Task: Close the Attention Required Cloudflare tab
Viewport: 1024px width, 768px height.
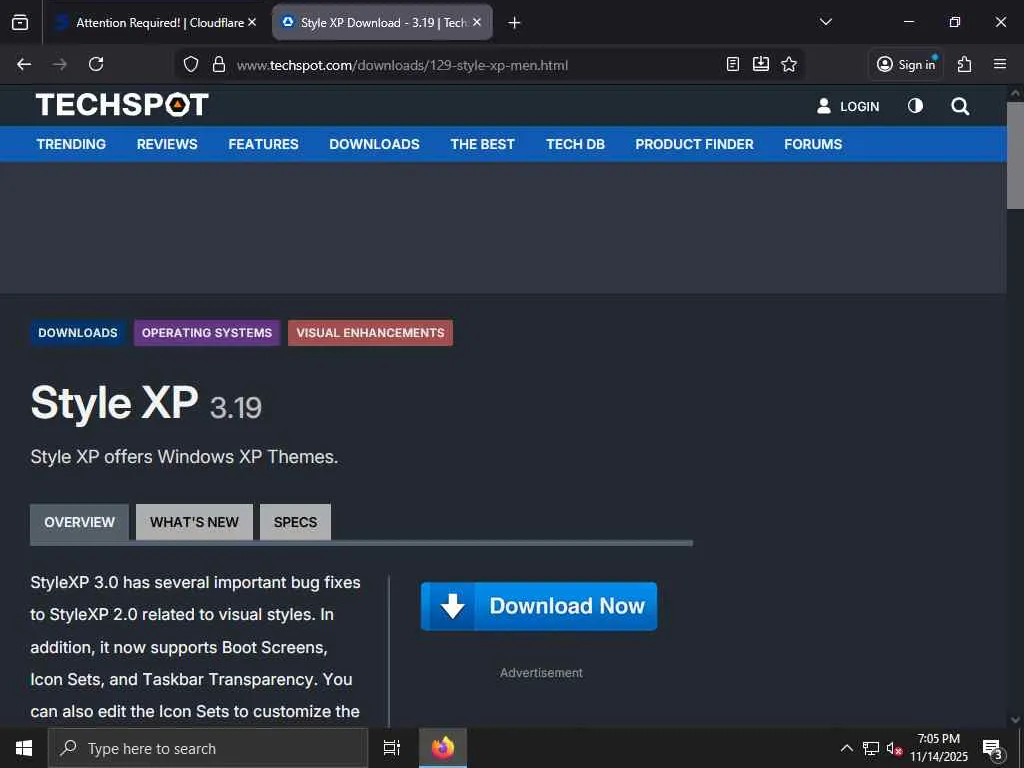Action: click(252, 22)
